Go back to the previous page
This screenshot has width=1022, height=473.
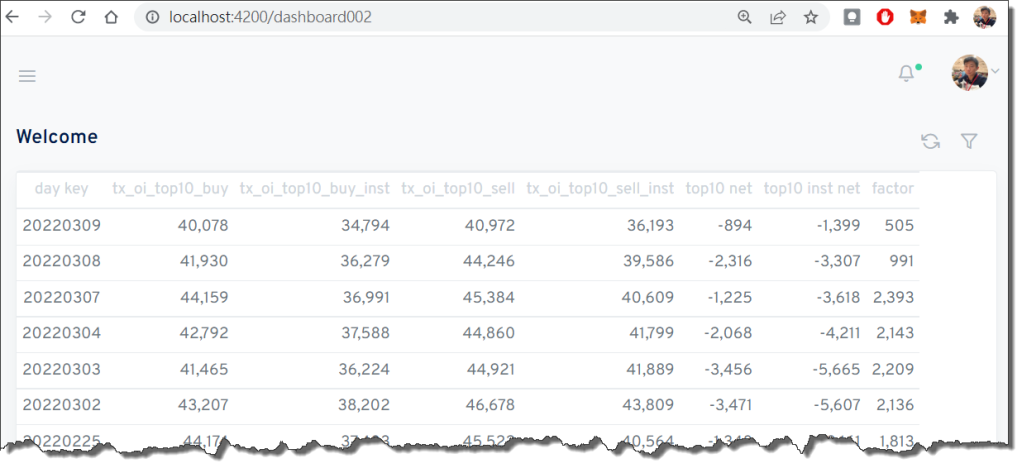pos(13,17)
